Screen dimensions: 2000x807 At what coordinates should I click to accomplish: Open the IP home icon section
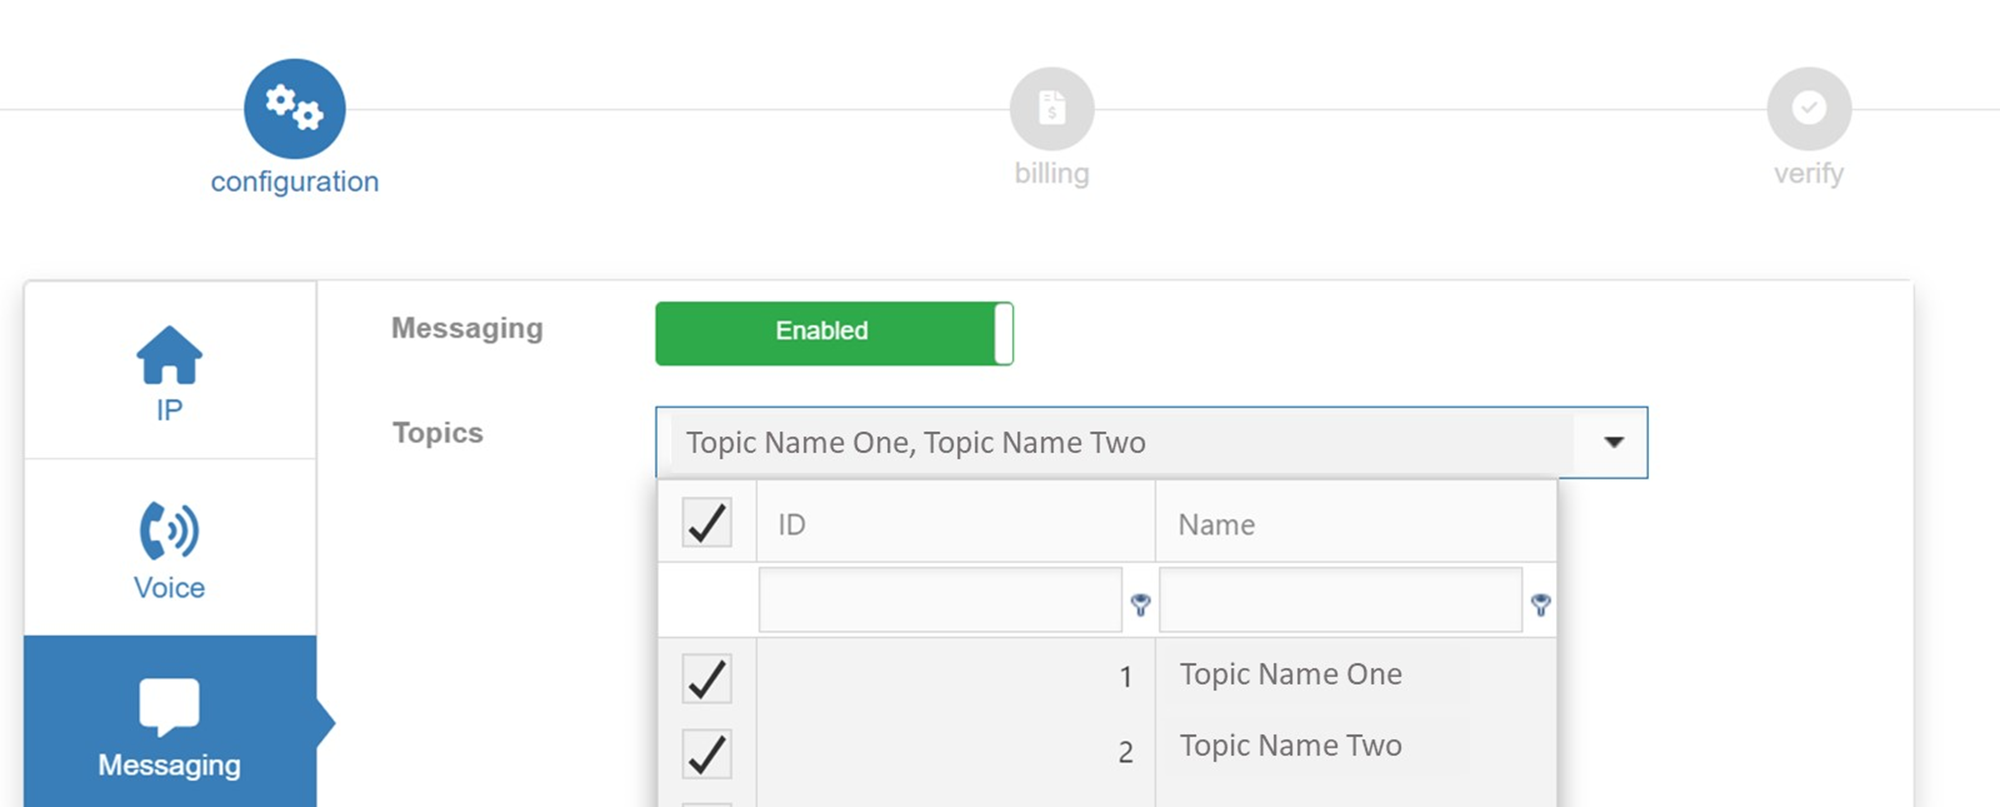pyautogui.click(x=169, y=356)
